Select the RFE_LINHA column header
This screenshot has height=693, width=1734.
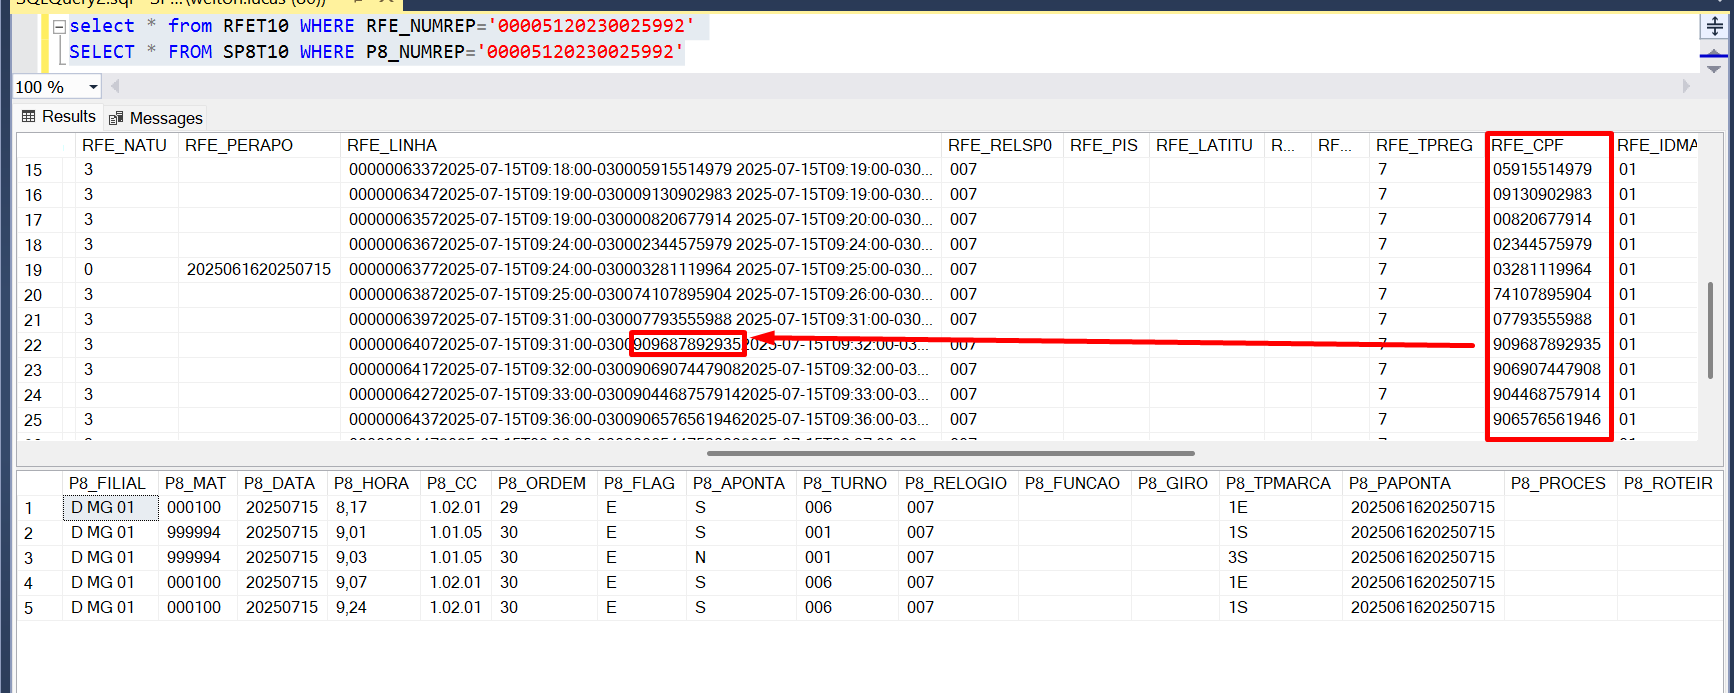point(640,145)
